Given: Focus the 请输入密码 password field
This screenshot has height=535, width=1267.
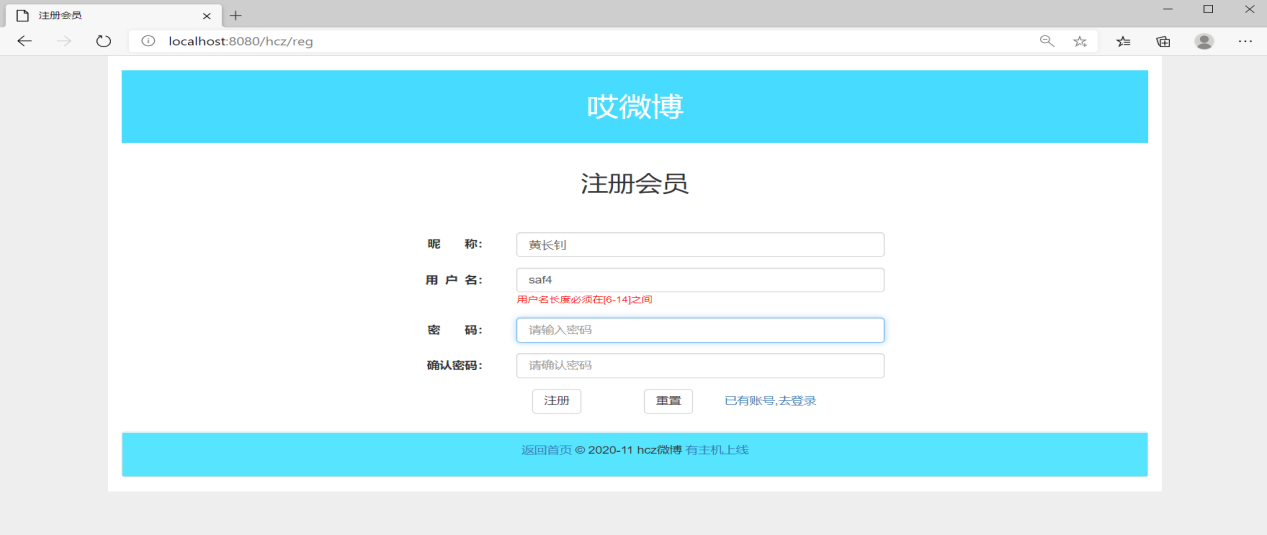Looking at the screenshot, I should 700,330.
